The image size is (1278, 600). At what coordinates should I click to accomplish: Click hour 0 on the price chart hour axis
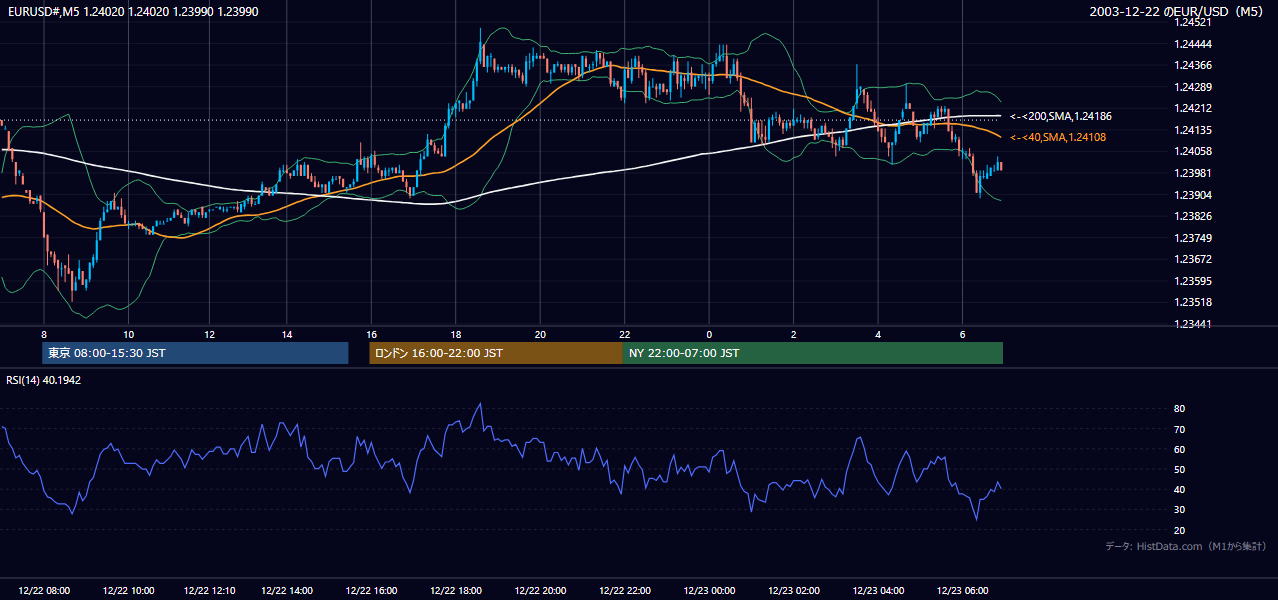(x=709, y=334)
